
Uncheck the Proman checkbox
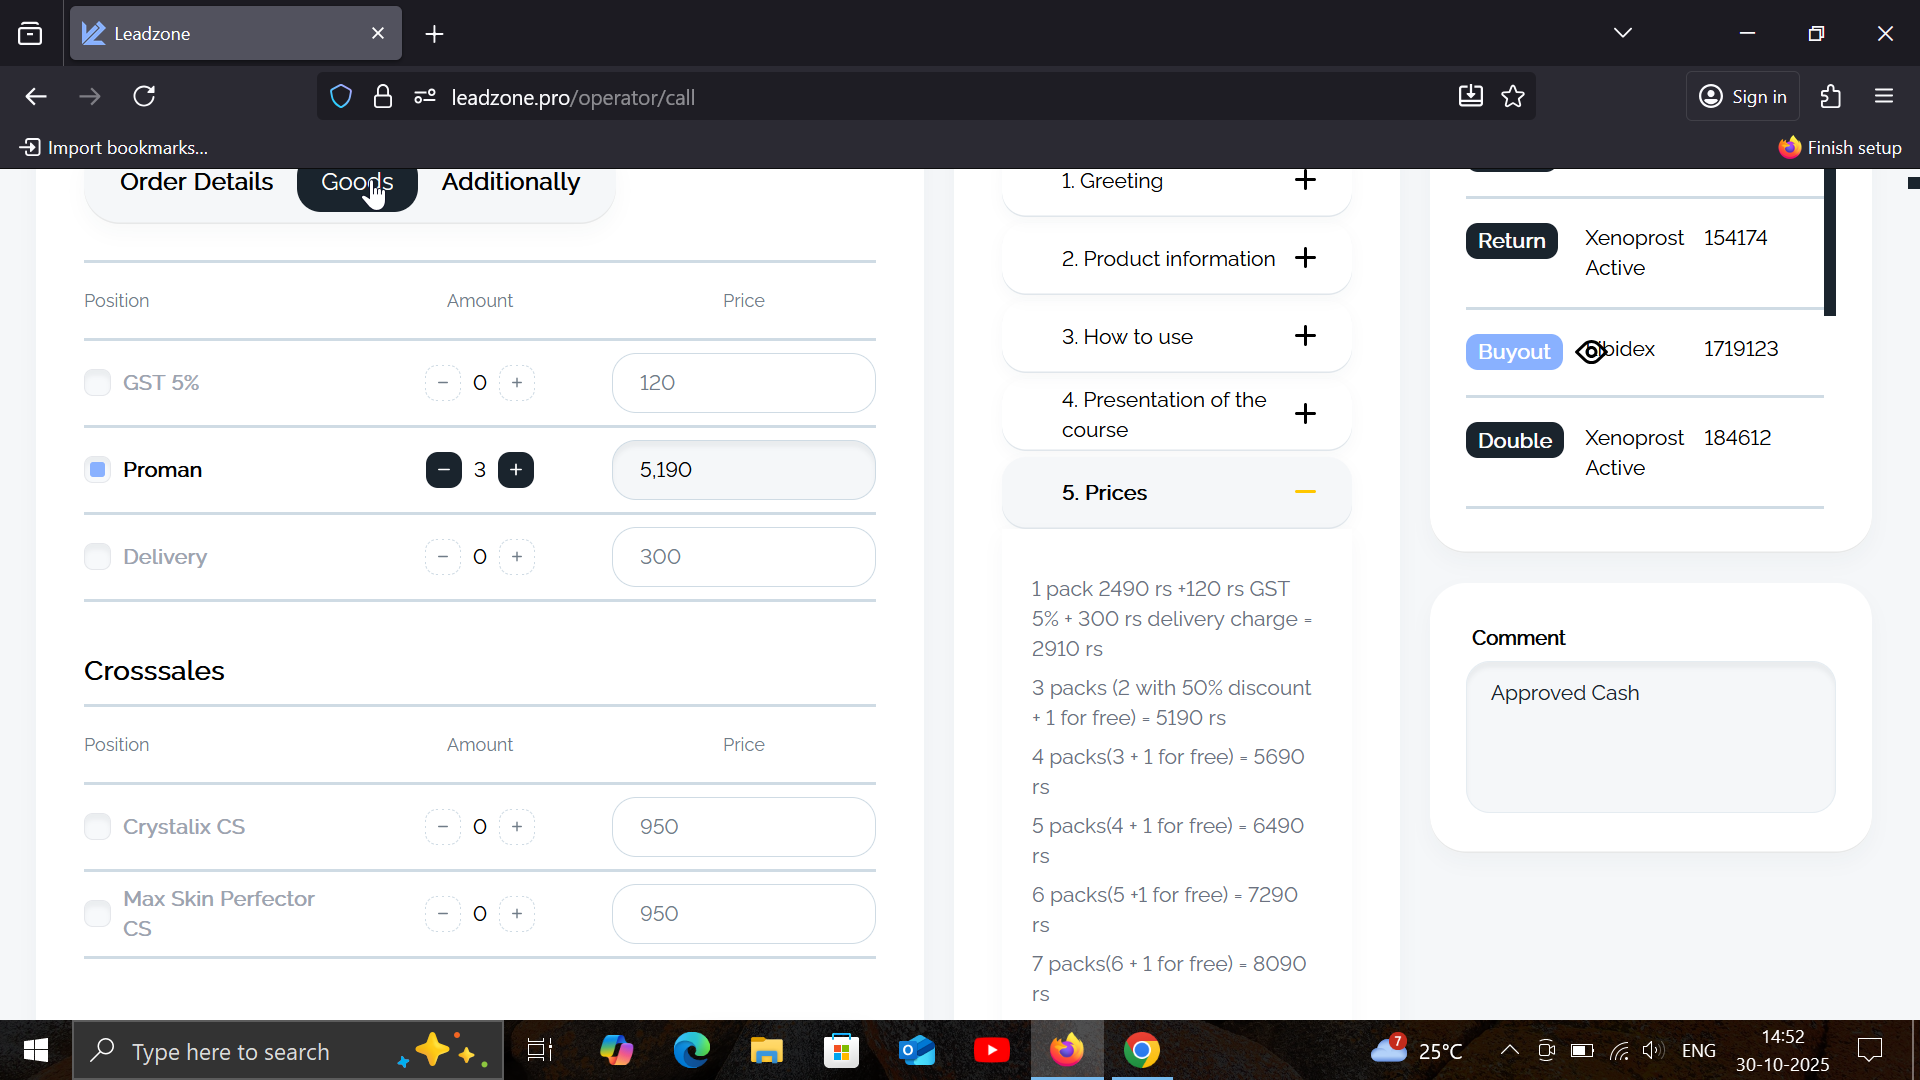click(x=97, y=470)
